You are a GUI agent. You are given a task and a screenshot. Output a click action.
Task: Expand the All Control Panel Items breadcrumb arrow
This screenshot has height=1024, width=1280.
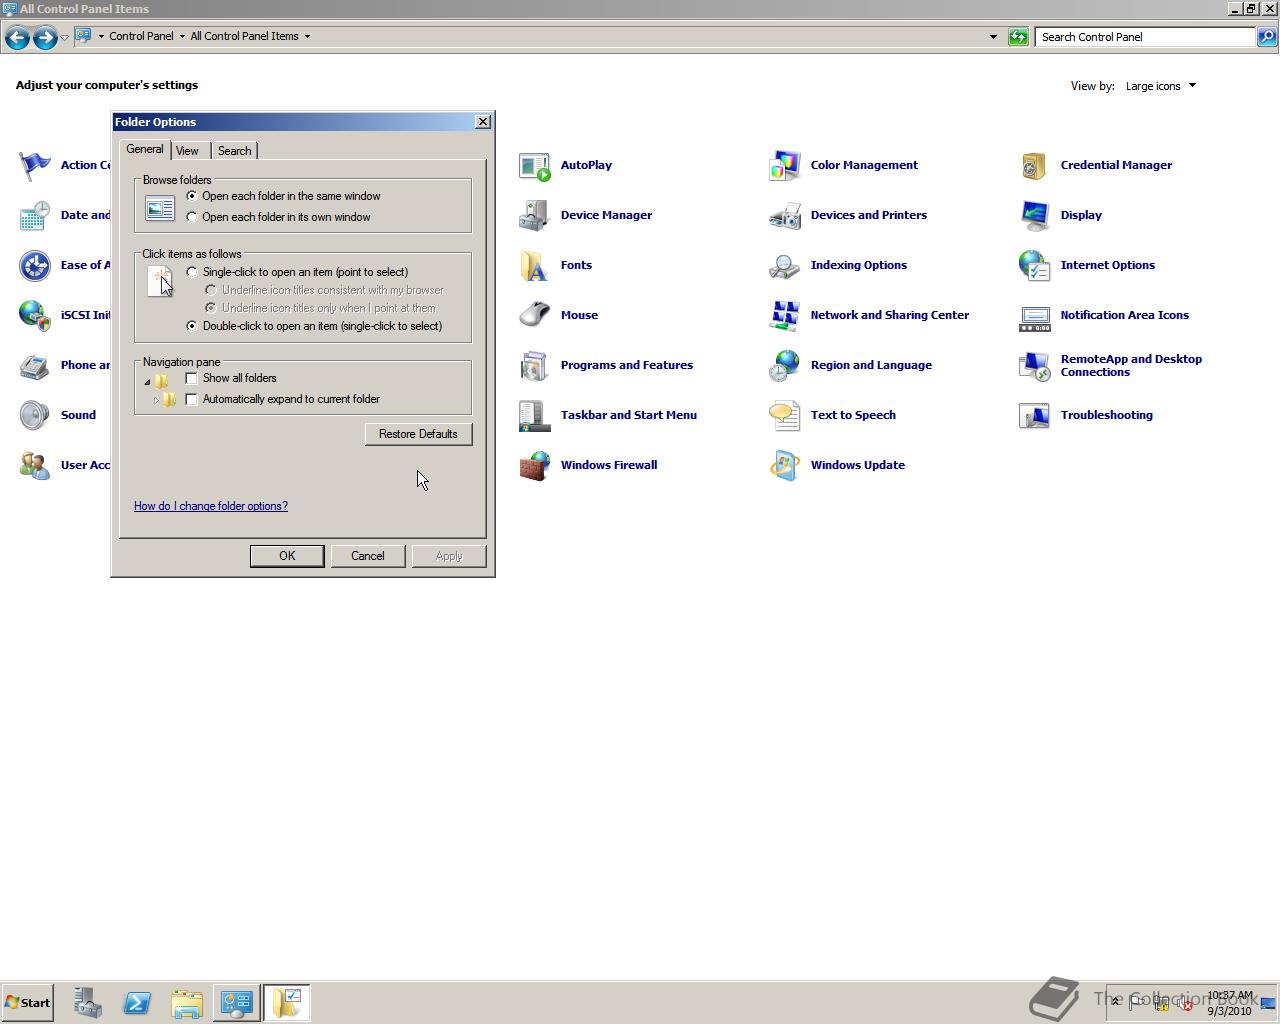point(307,36)
